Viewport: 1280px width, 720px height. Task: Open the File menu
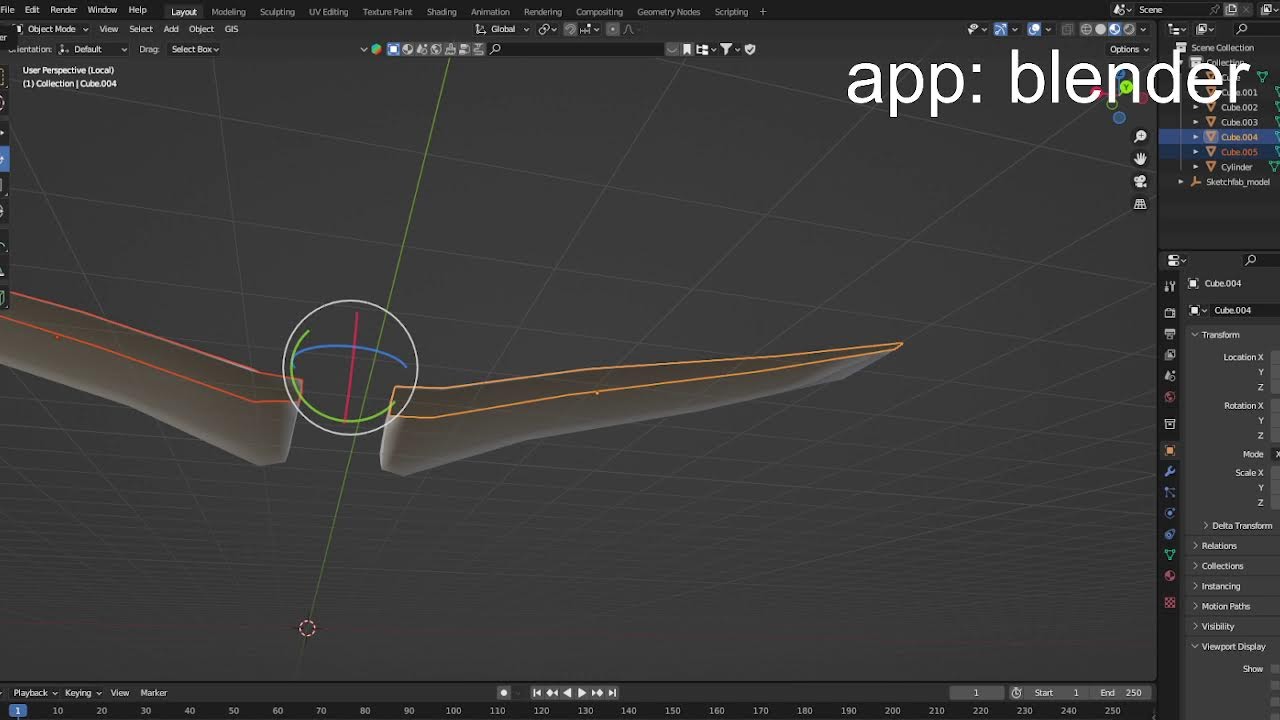click(x=7, y=10)
